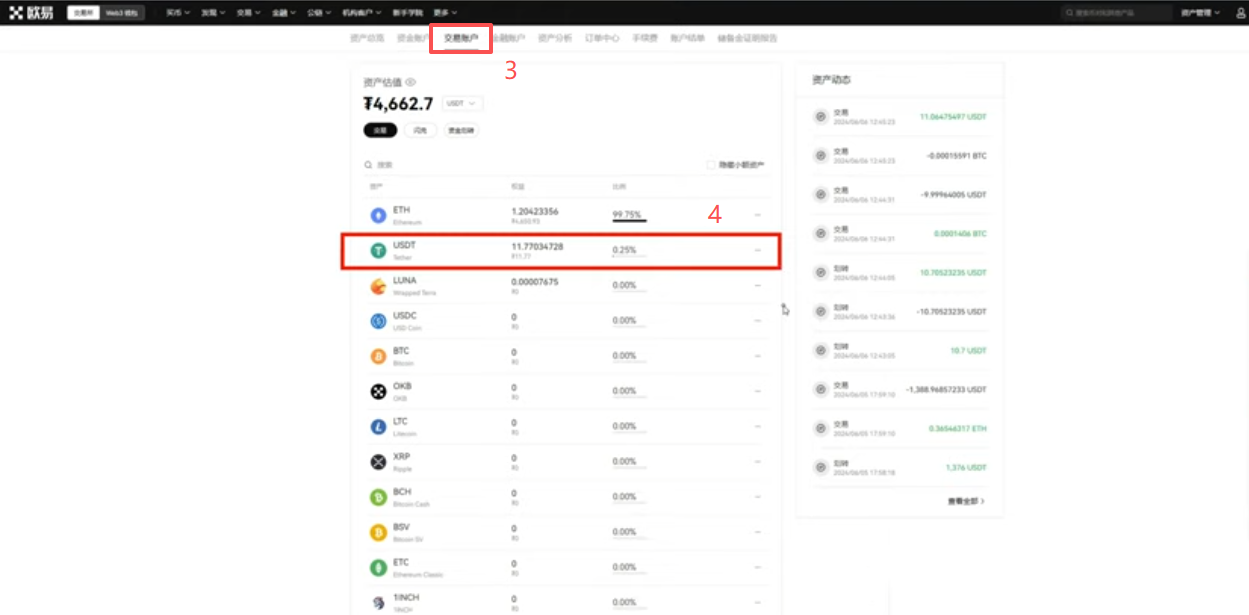The height and width of the screenshot is (615, 1249).
Task: Open the options menu in the ETH row
Action: 757,215
